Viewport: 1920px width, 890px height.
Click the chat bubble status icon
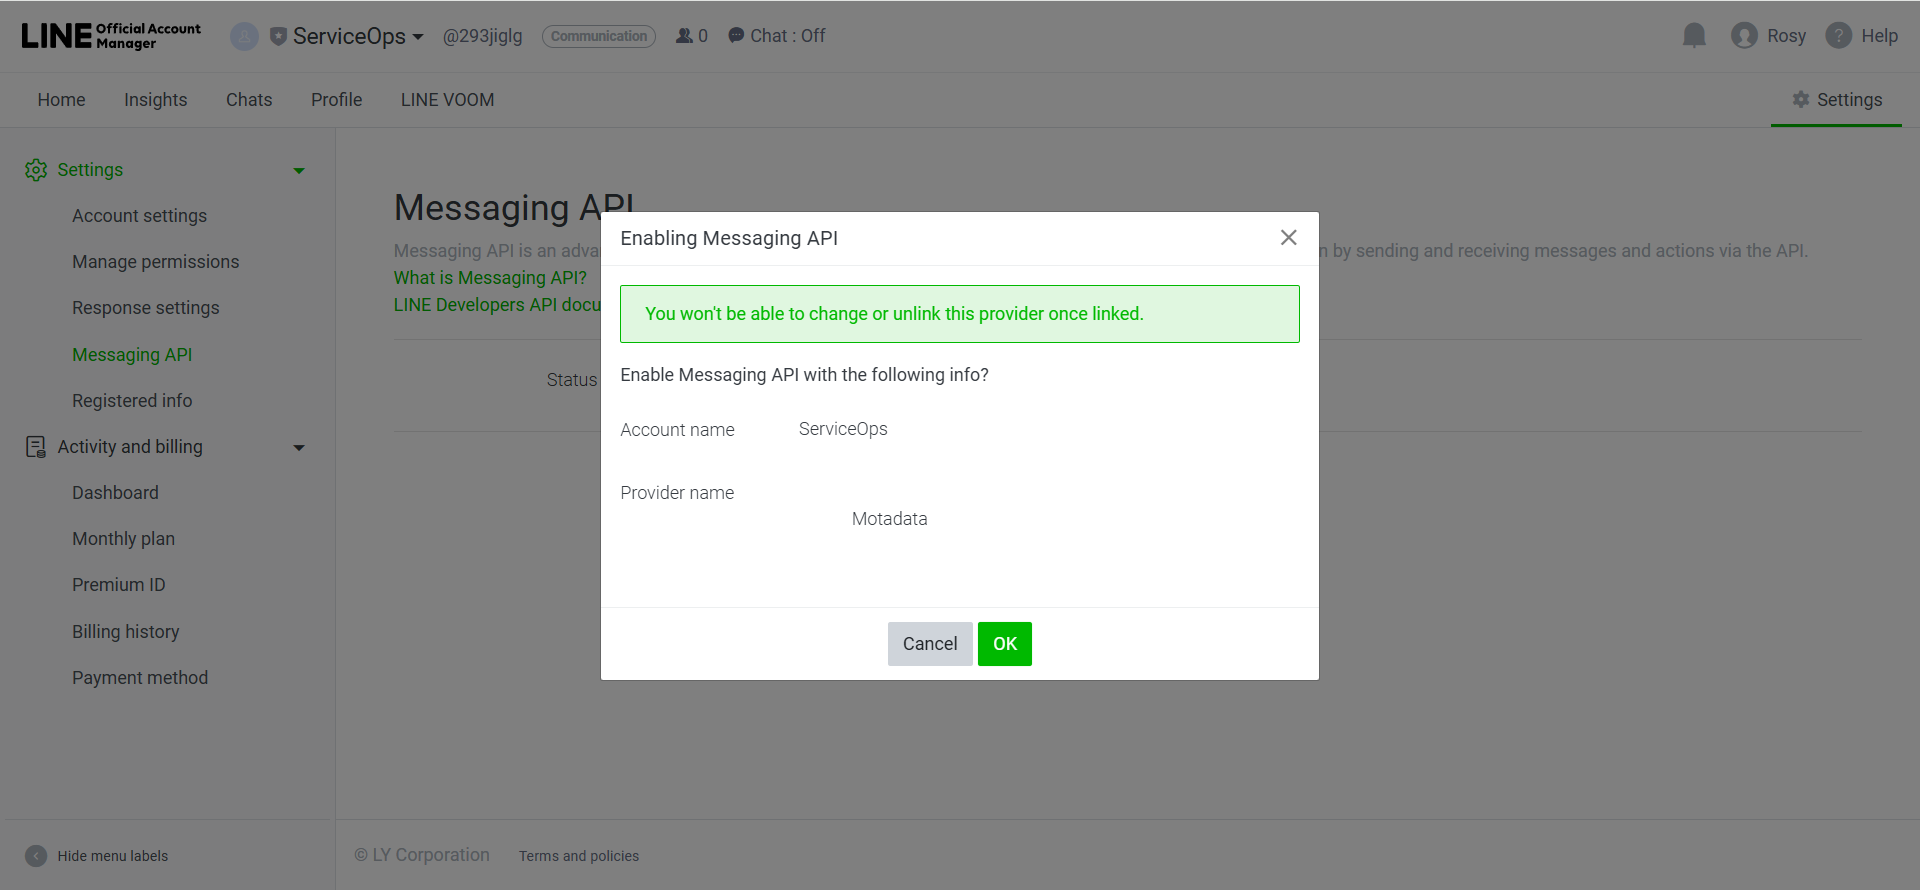tap(736, 36)
